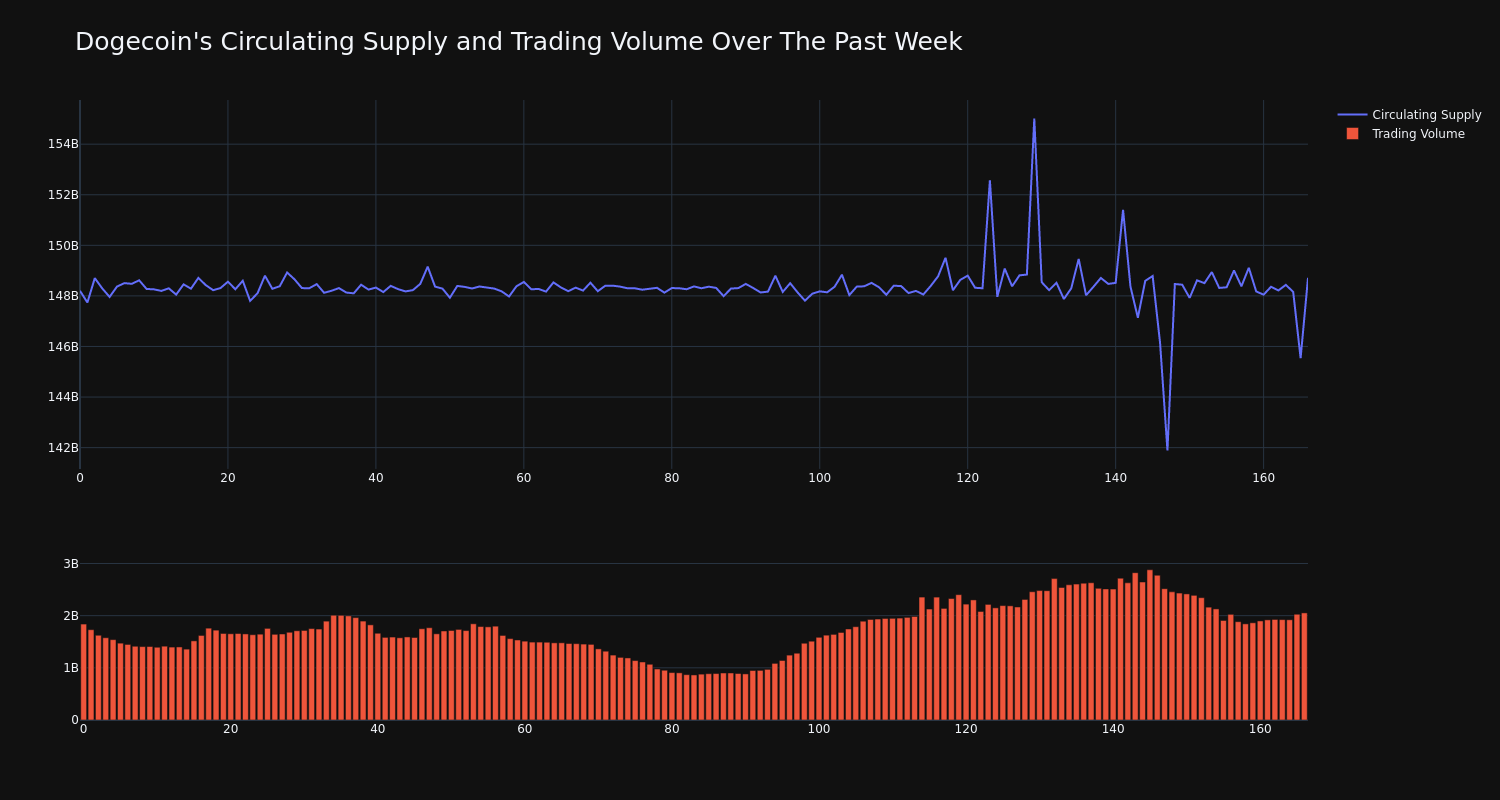Click the 150B label on supply axis

pos(63,245)
